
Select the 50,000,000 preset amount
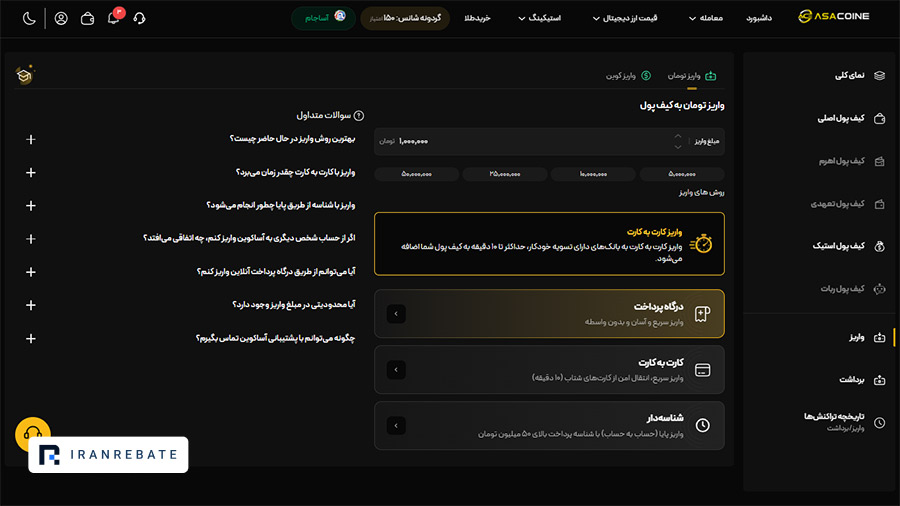click(416, 174)
